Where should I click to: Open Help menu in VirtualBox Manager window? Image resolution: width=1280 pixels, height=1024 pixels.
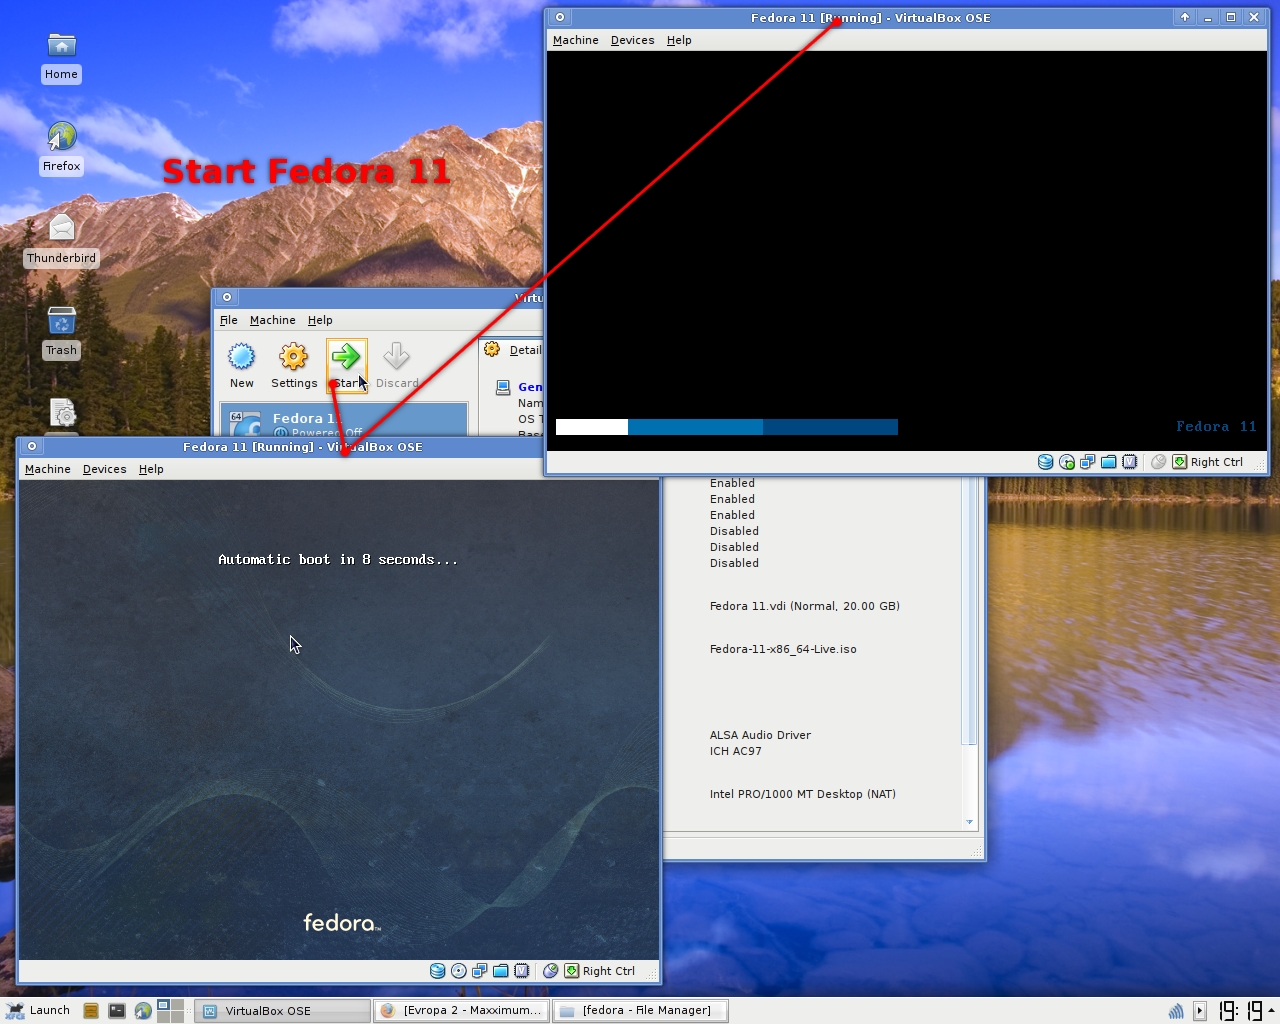320,320
